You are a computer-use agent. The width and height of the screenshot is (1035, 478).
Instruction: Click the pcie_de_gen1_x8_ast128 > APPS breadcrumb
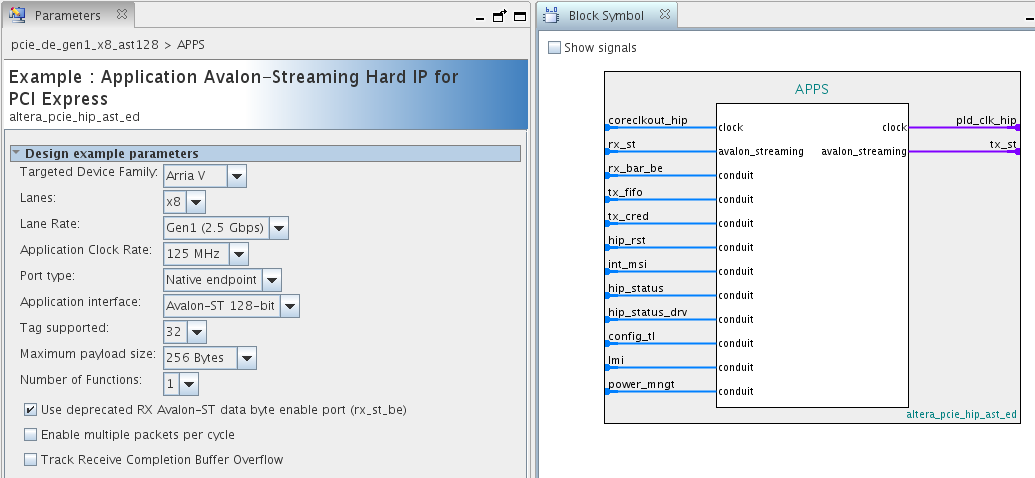pos(108,45)
